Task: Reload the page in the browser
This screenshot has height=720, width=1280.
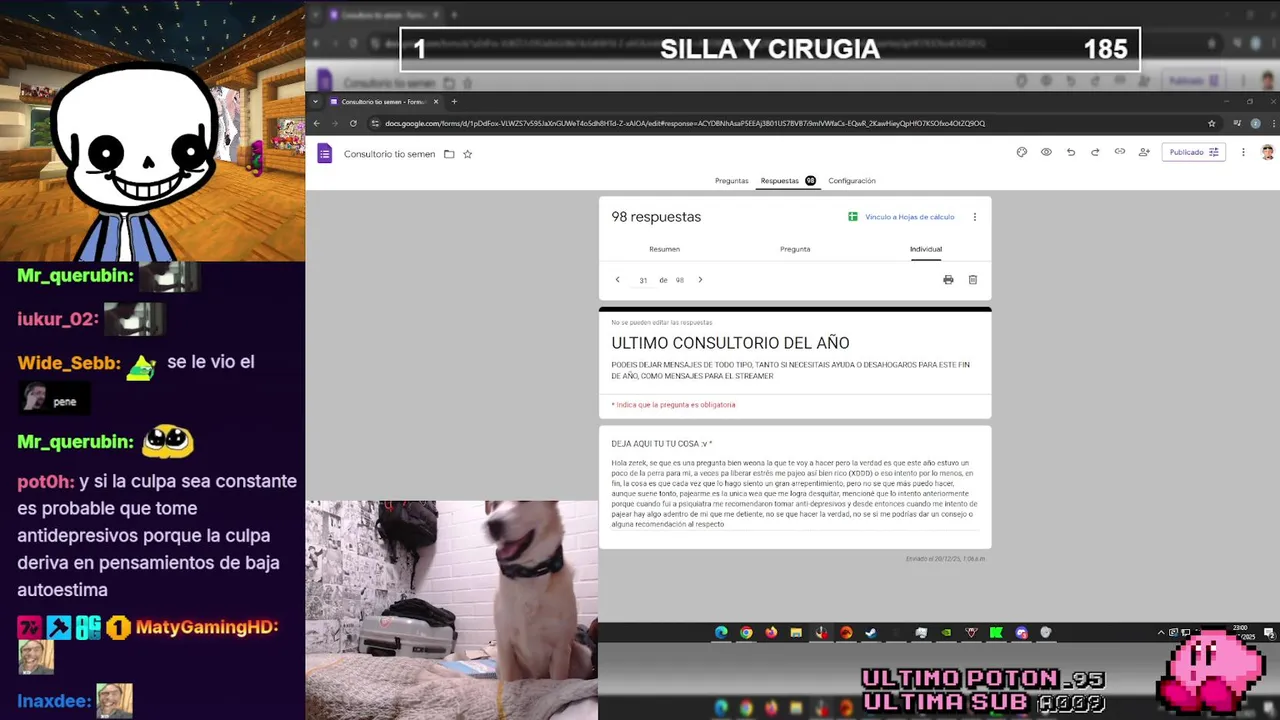Action: click(x=353, y=123)
